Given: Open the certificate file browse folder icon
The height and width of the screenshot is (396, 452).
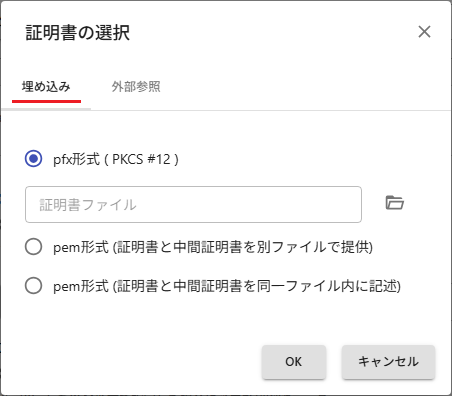Looking at the screenshot, I should pyautogui.click(x=395, y=203).
